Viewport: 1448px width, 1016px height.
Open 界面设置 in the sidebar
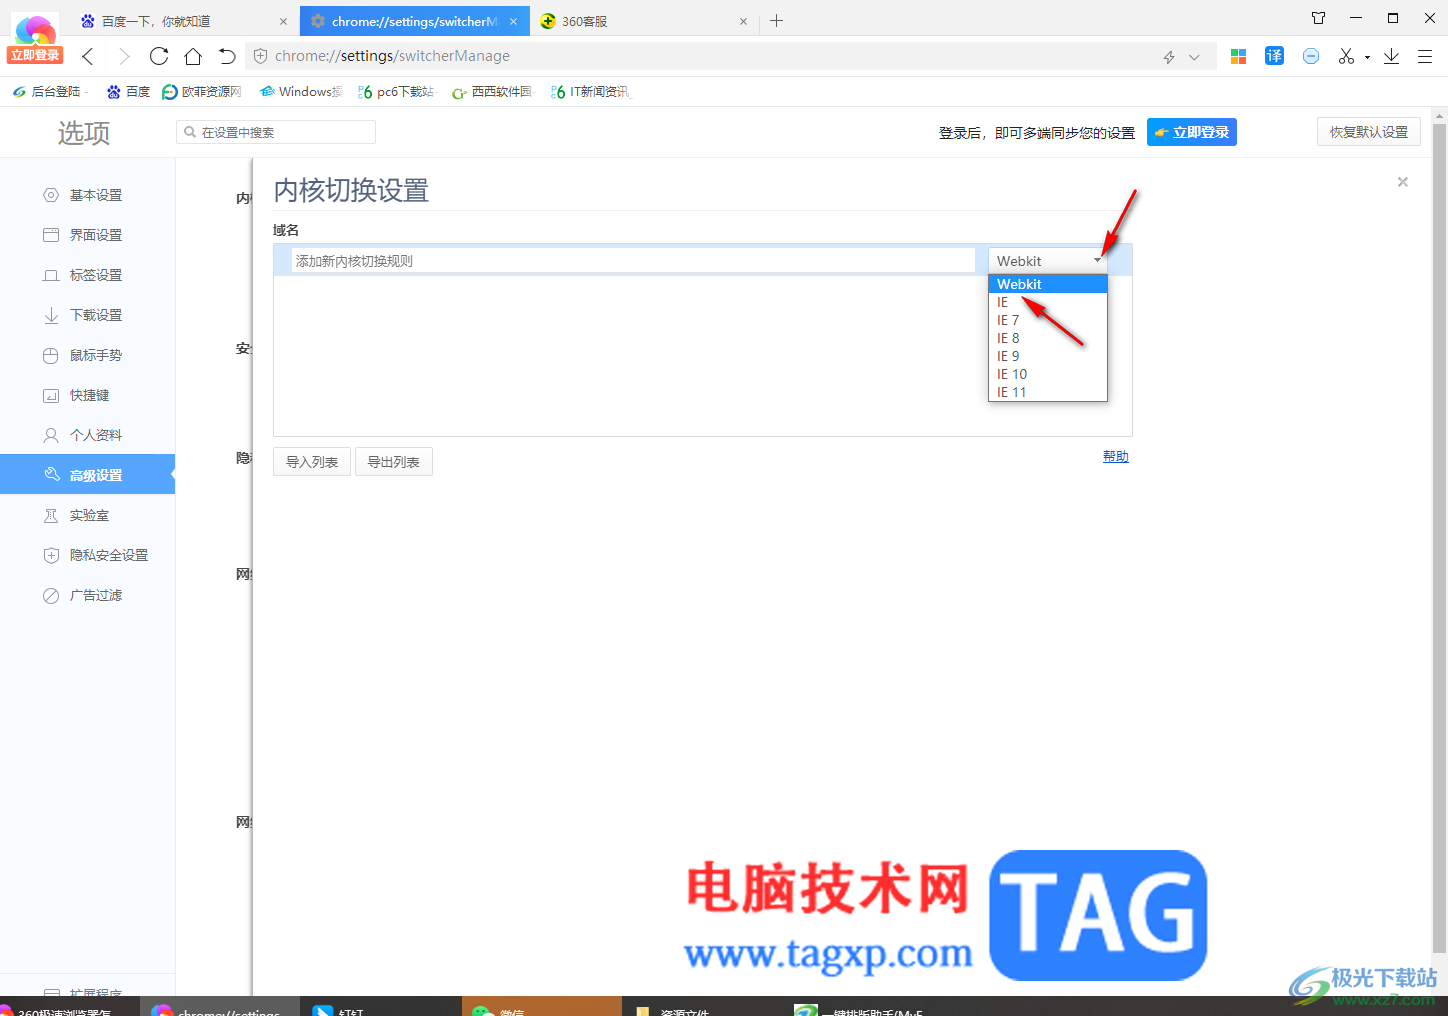pos(87,235)
